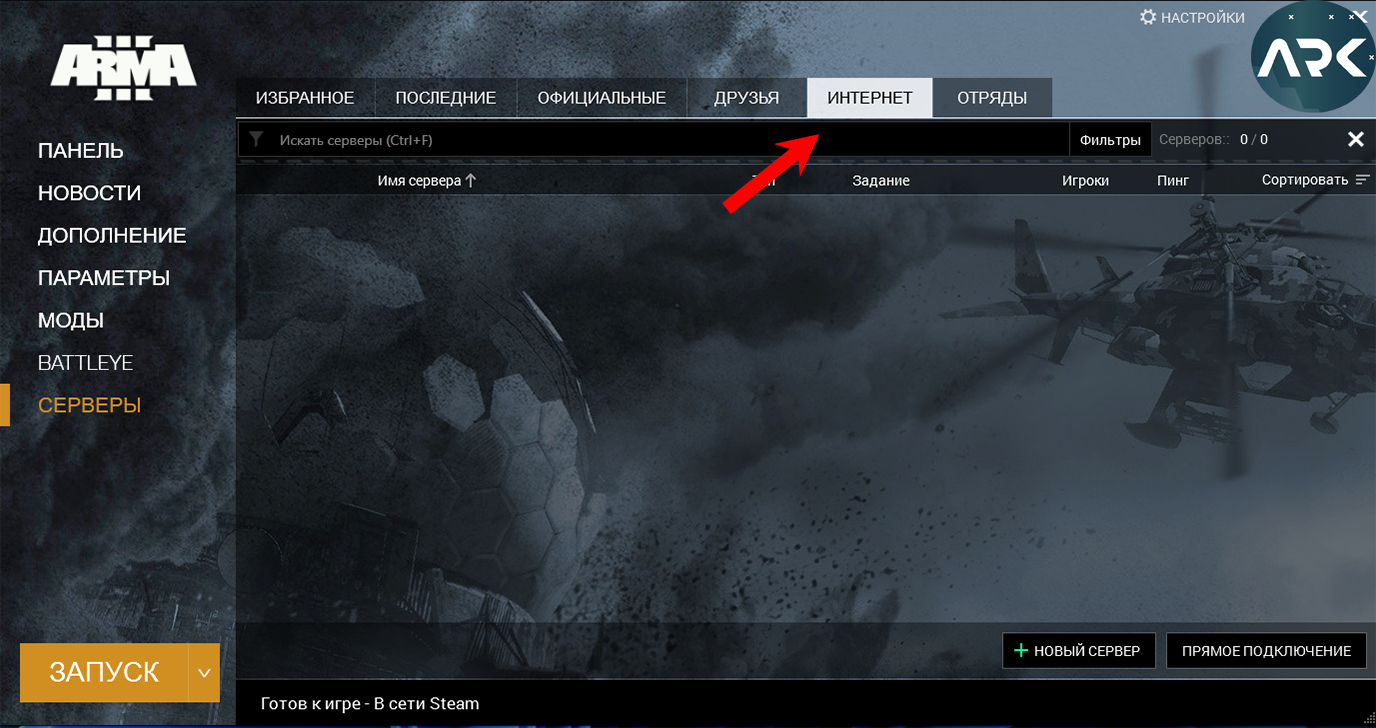Open the ДРУЗЬЯ tab

point(747,98)
